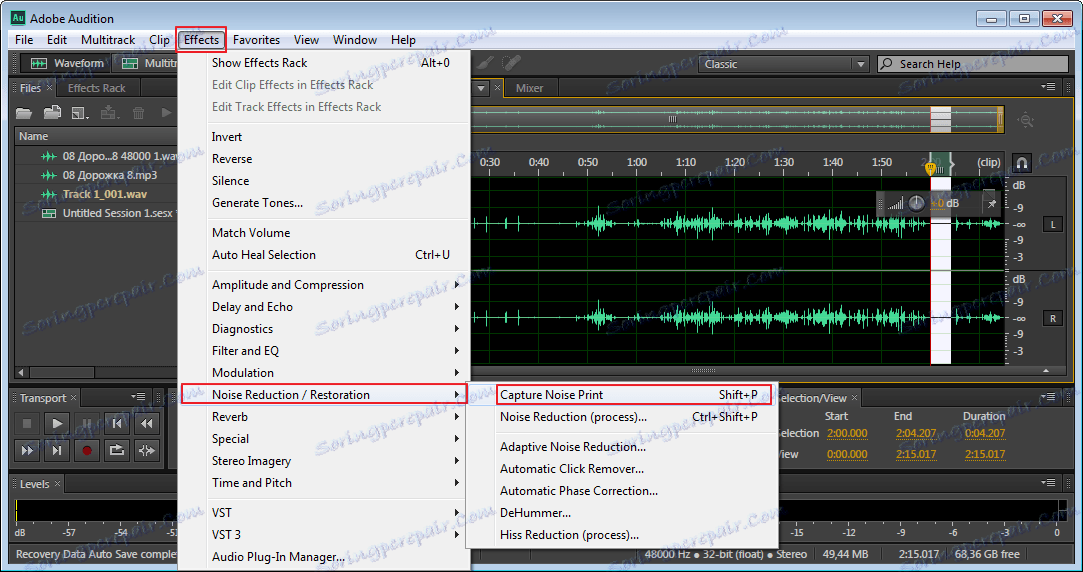This screenshot has height=572, width=1083.
Task: Click the Fast Forward button in Transport
Action: pyautogui.click(x=27, y=450)
